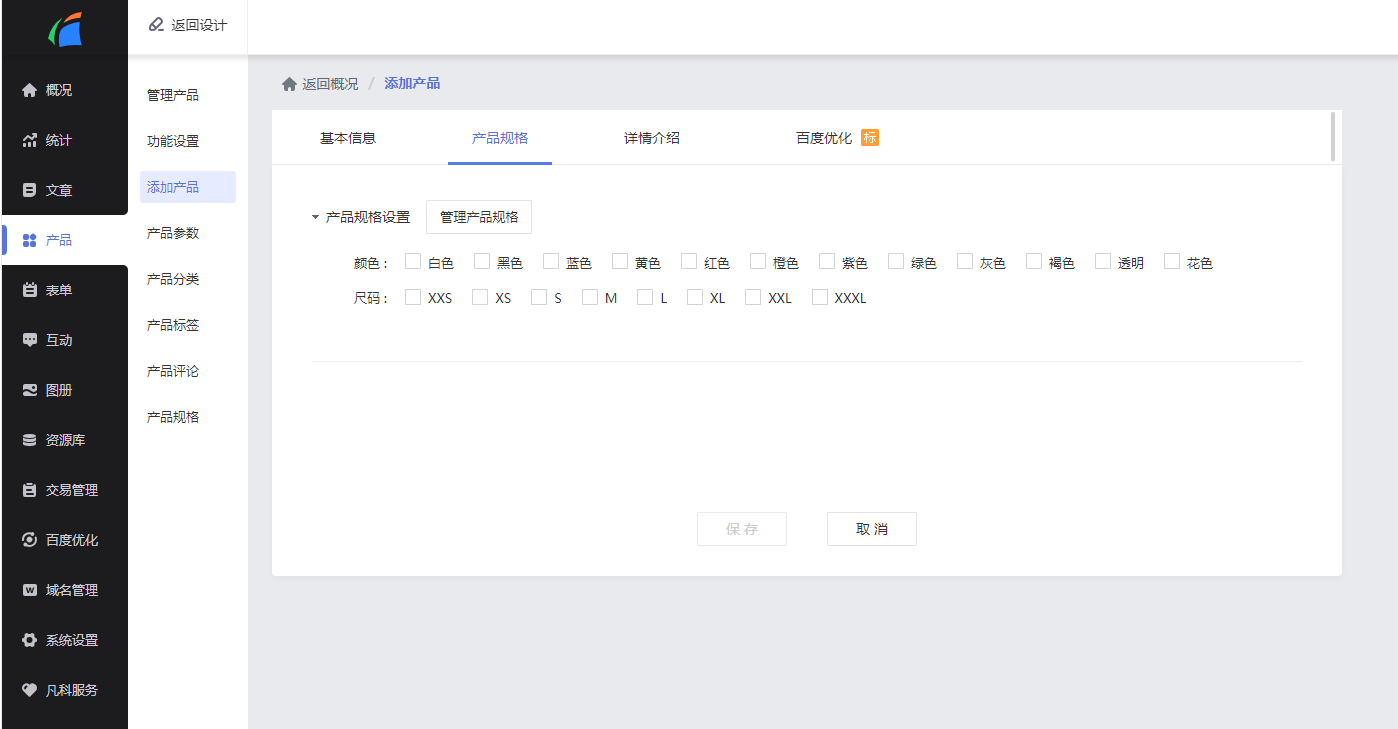Click the 凡科服务 heart icon
This screenshot has width=1398, height=729.
point(29,690)
